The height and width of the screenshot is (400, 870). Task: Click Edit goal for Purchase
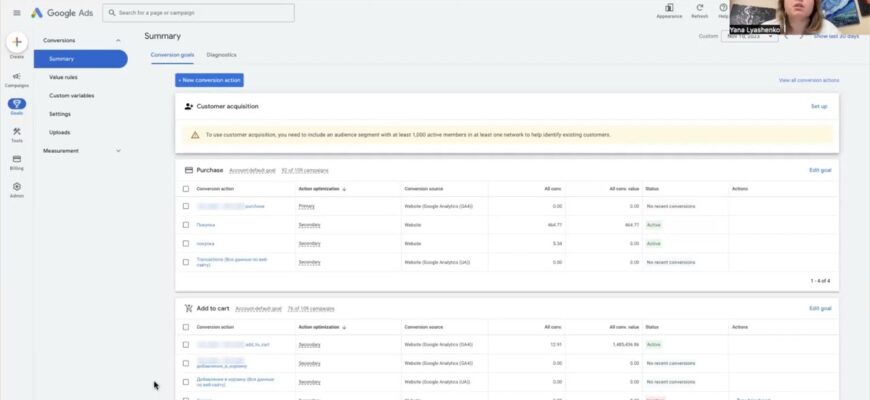click(819, 170)
